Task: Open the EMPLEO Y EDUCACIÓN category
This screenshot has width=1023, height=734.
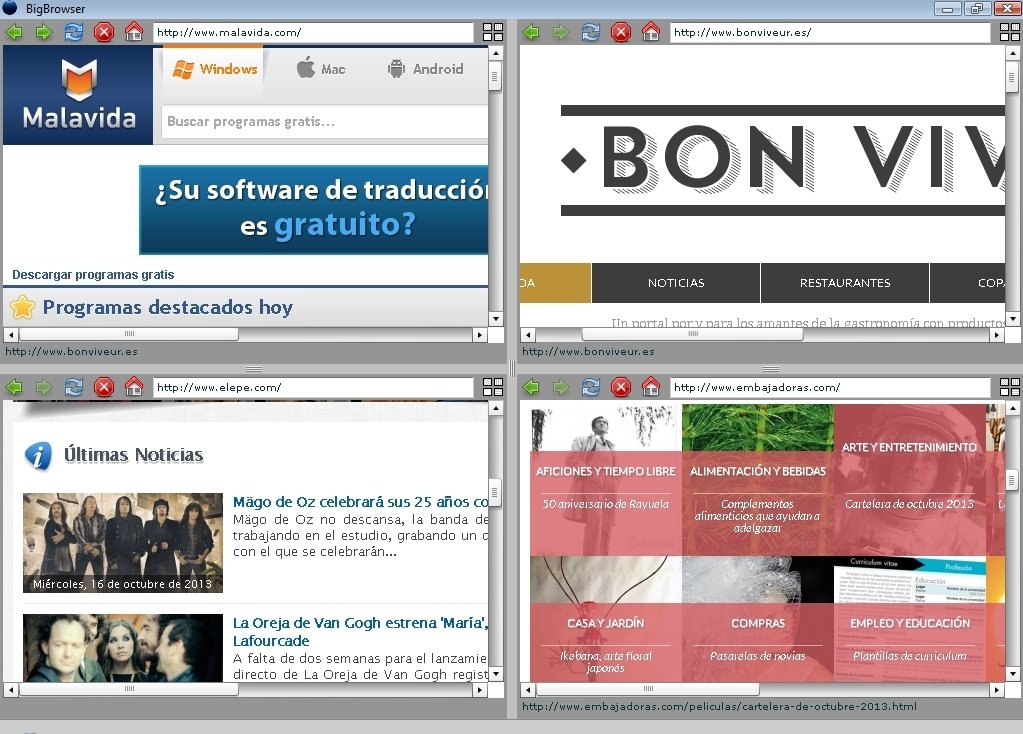Action: 909,623
